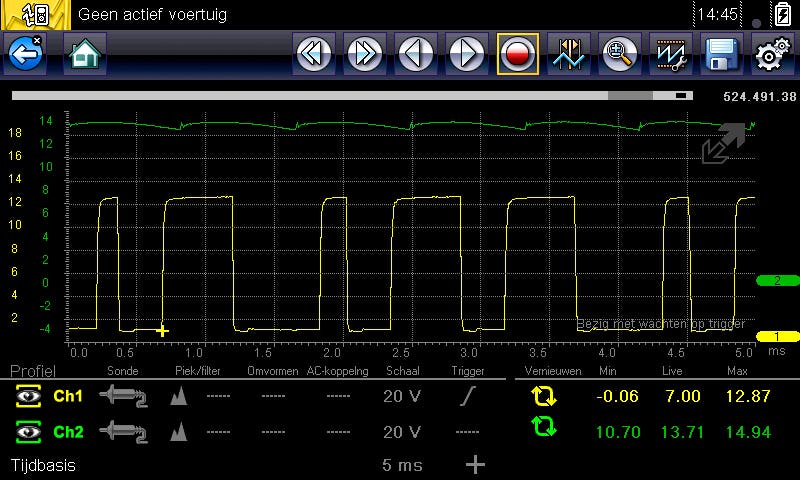Step forward one frame

point(467,55)
